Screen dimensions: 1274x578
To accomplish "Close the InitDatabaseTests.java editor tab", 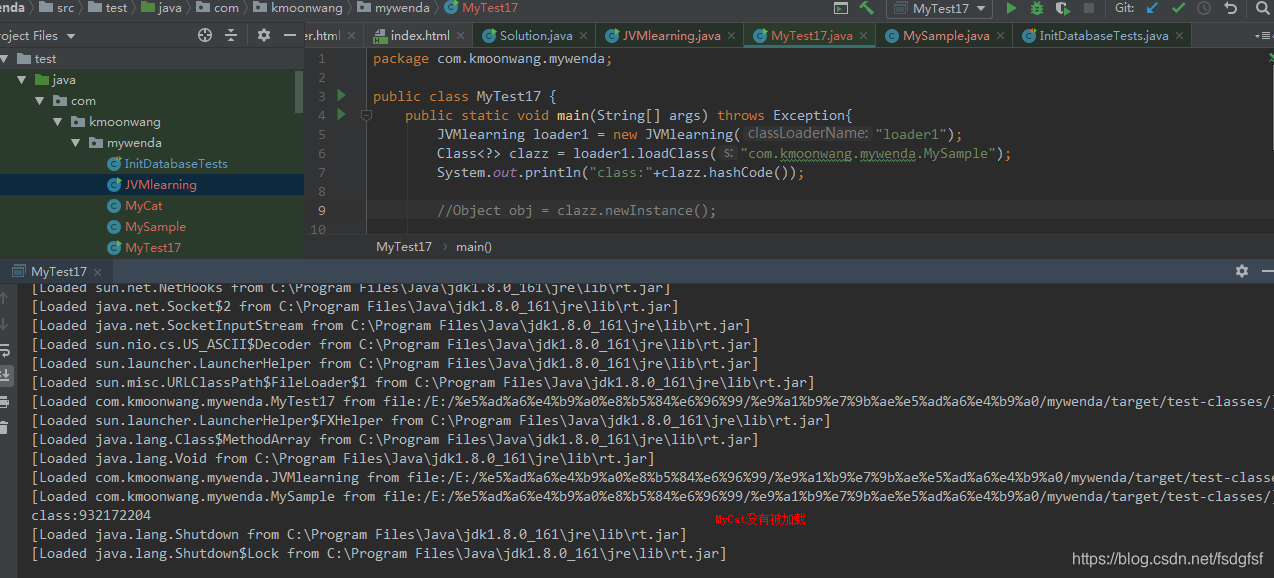I will click(x=1180, y=36).
